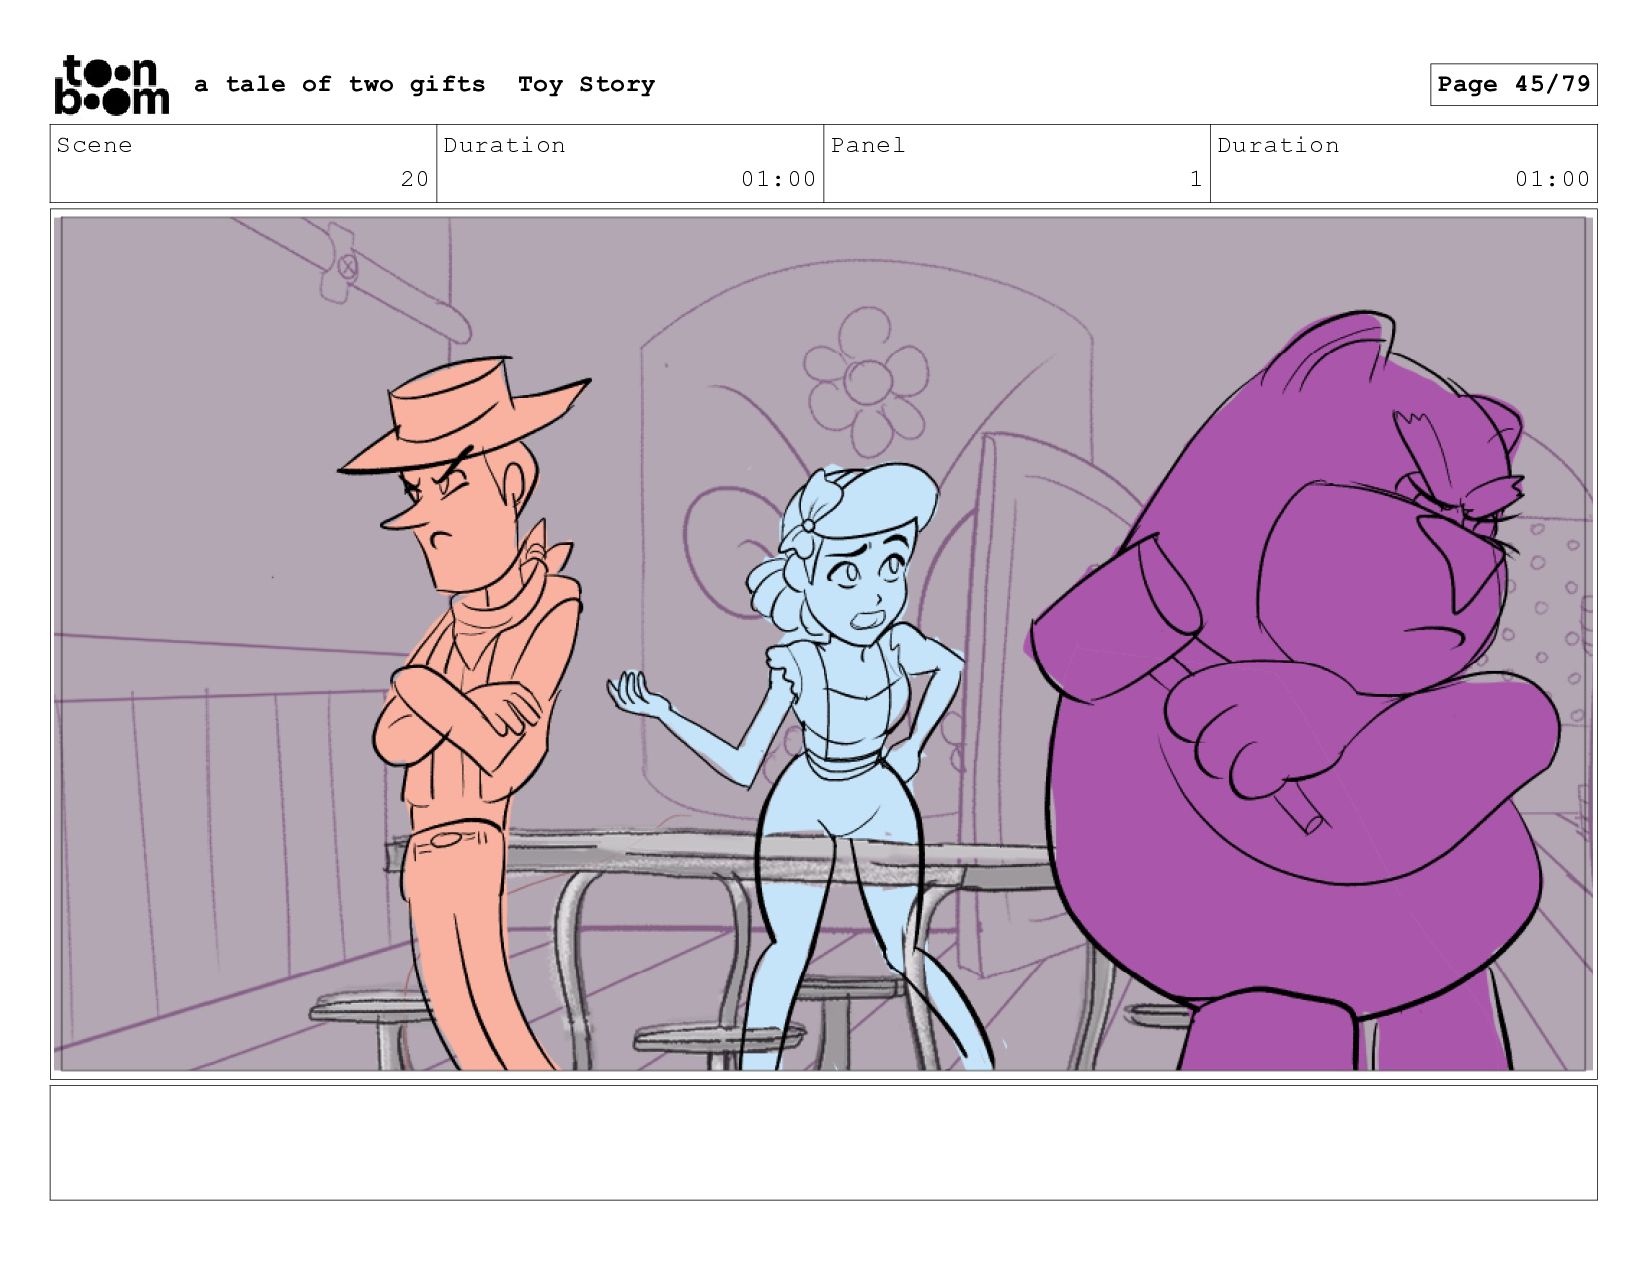1650x1275 pixels.
Task: Click the 'Panel' label
Action: (868, 145)
